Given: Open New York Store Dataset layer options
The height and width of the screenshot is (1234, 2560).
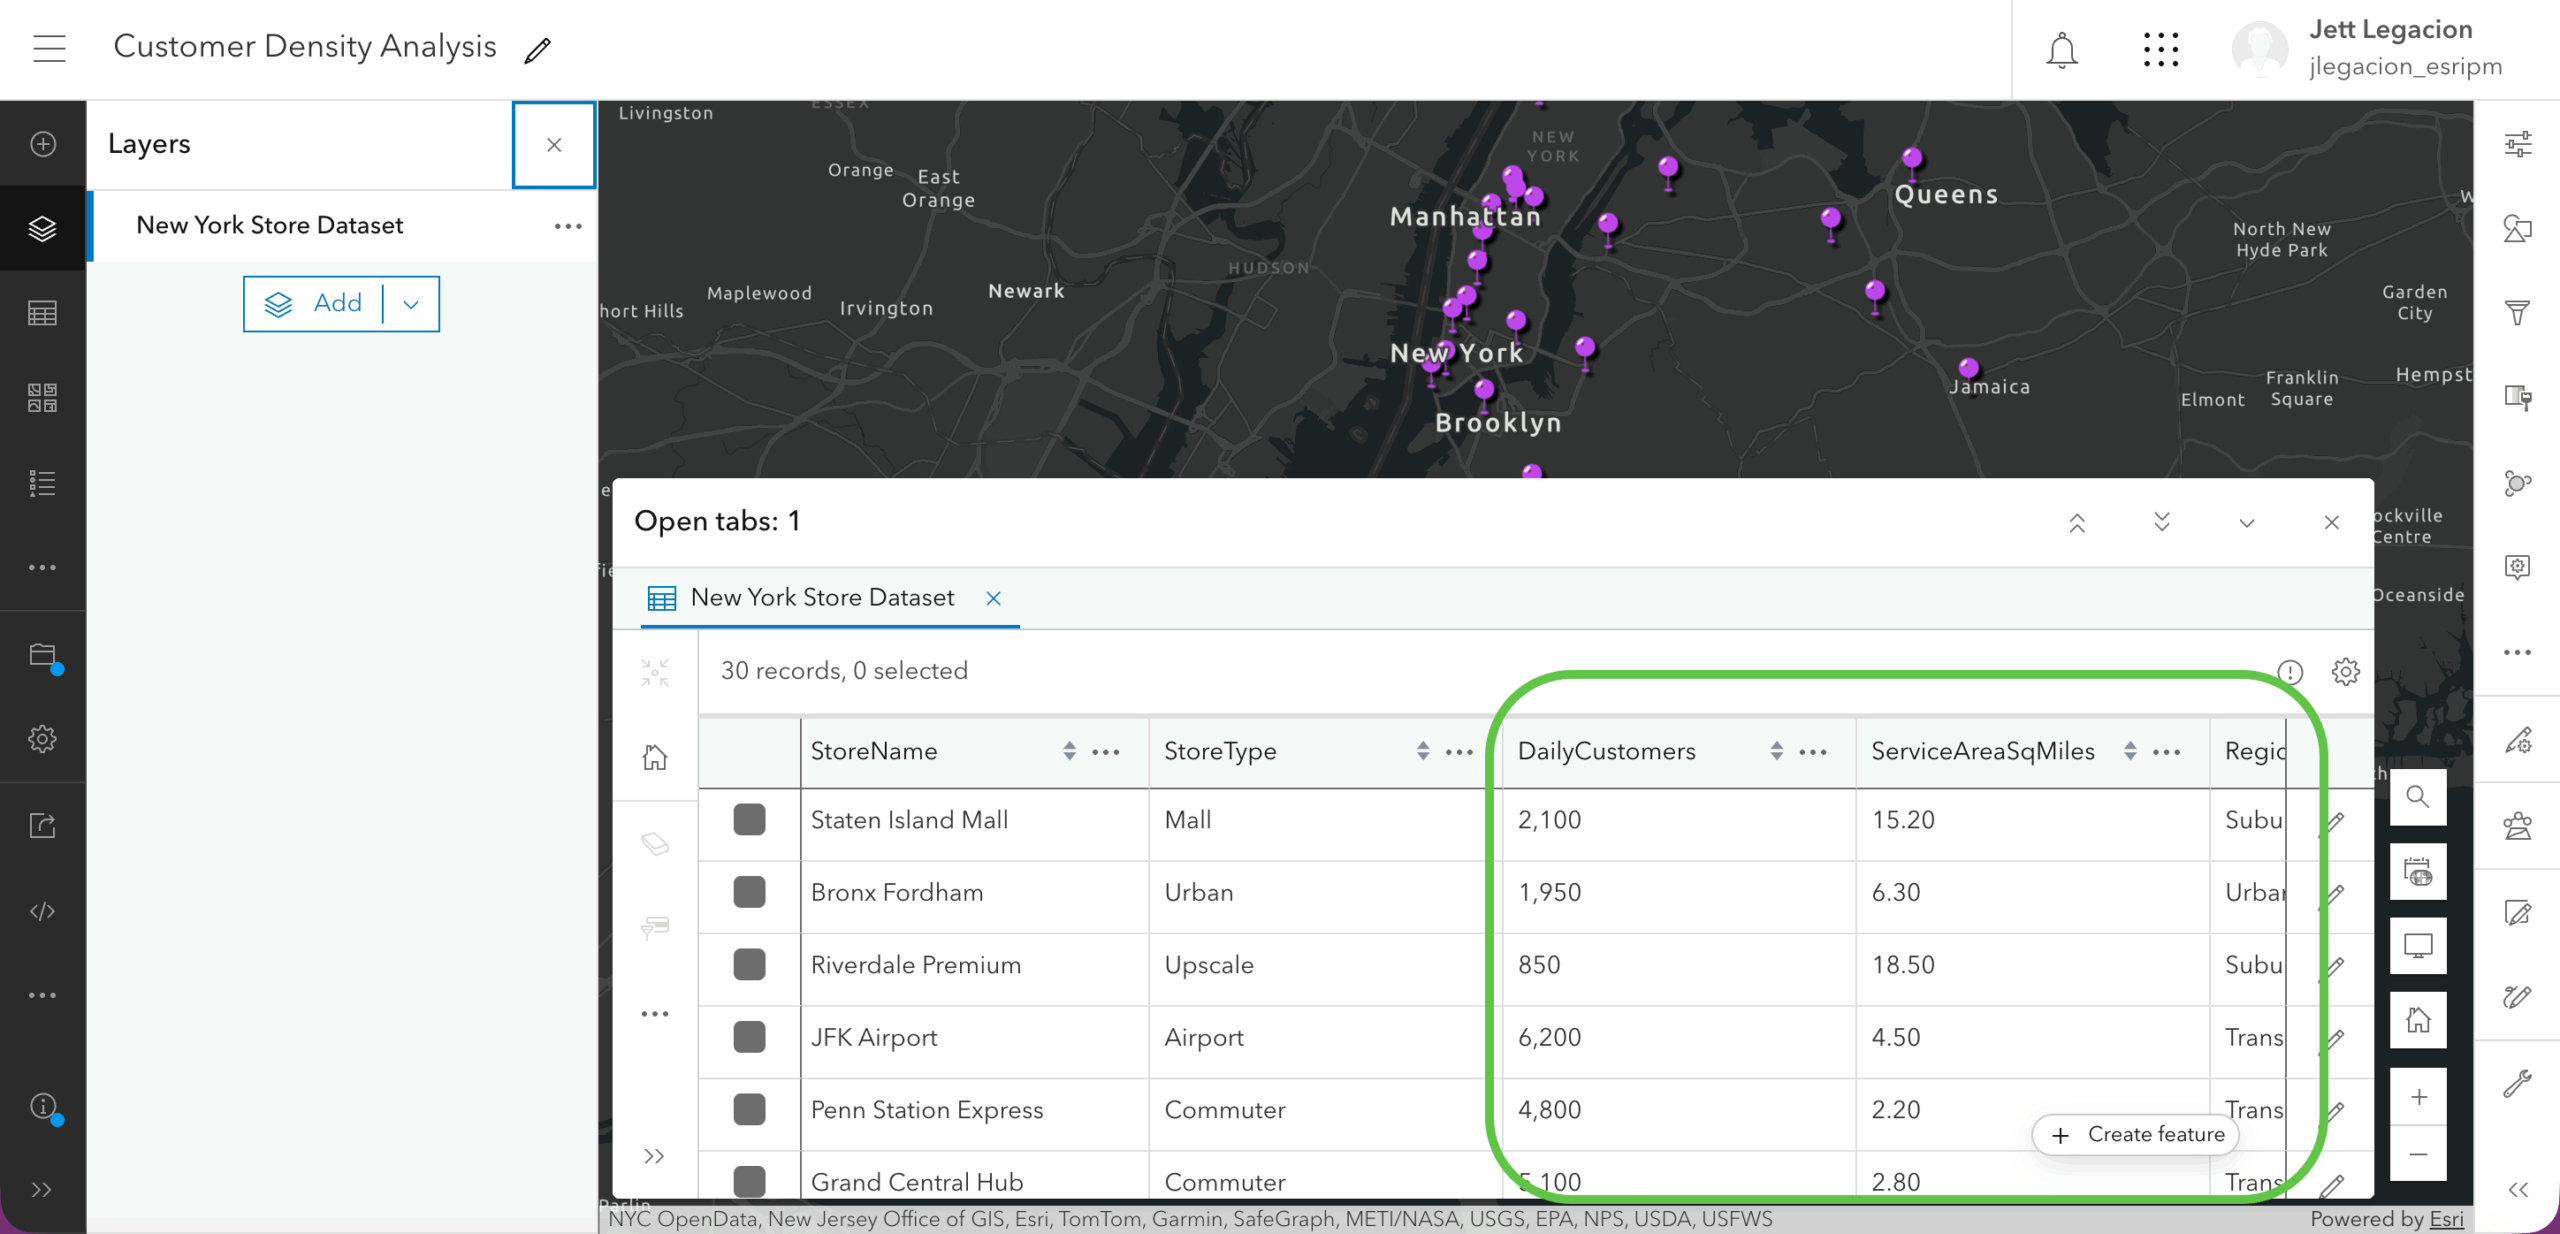Looking at the screenshot, I should [568, 226].
